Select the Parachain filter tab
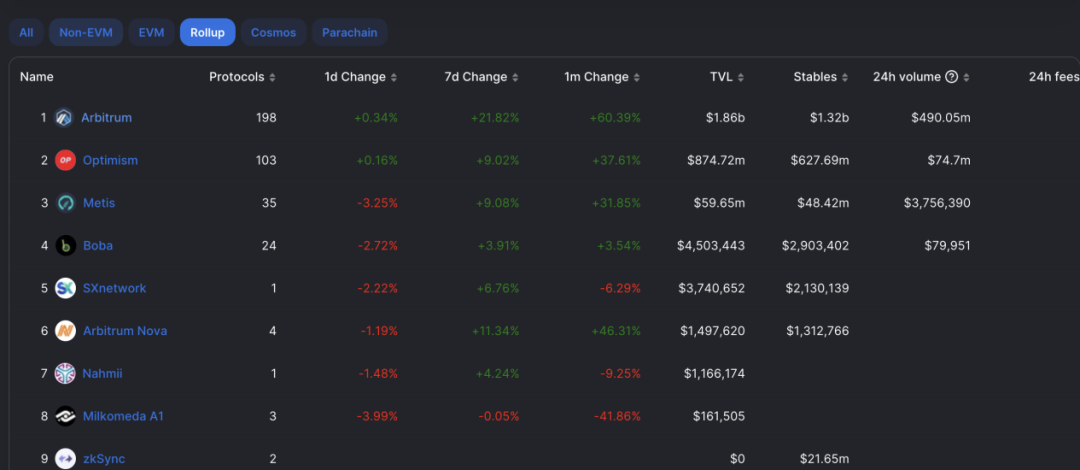 pyautogui.click(x=350, y=32)
